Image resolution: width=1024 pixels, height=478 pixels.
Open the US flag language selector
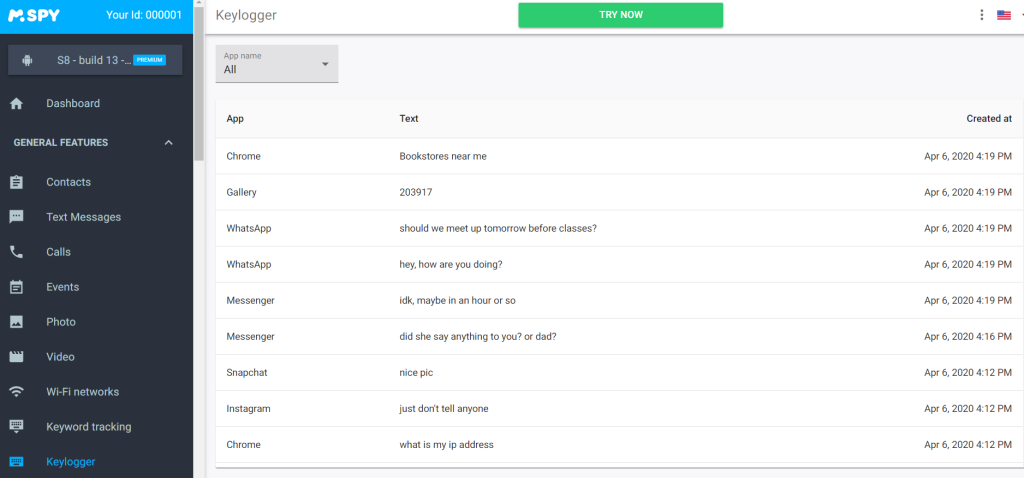pyautogui.click(x=1004, y=15)
